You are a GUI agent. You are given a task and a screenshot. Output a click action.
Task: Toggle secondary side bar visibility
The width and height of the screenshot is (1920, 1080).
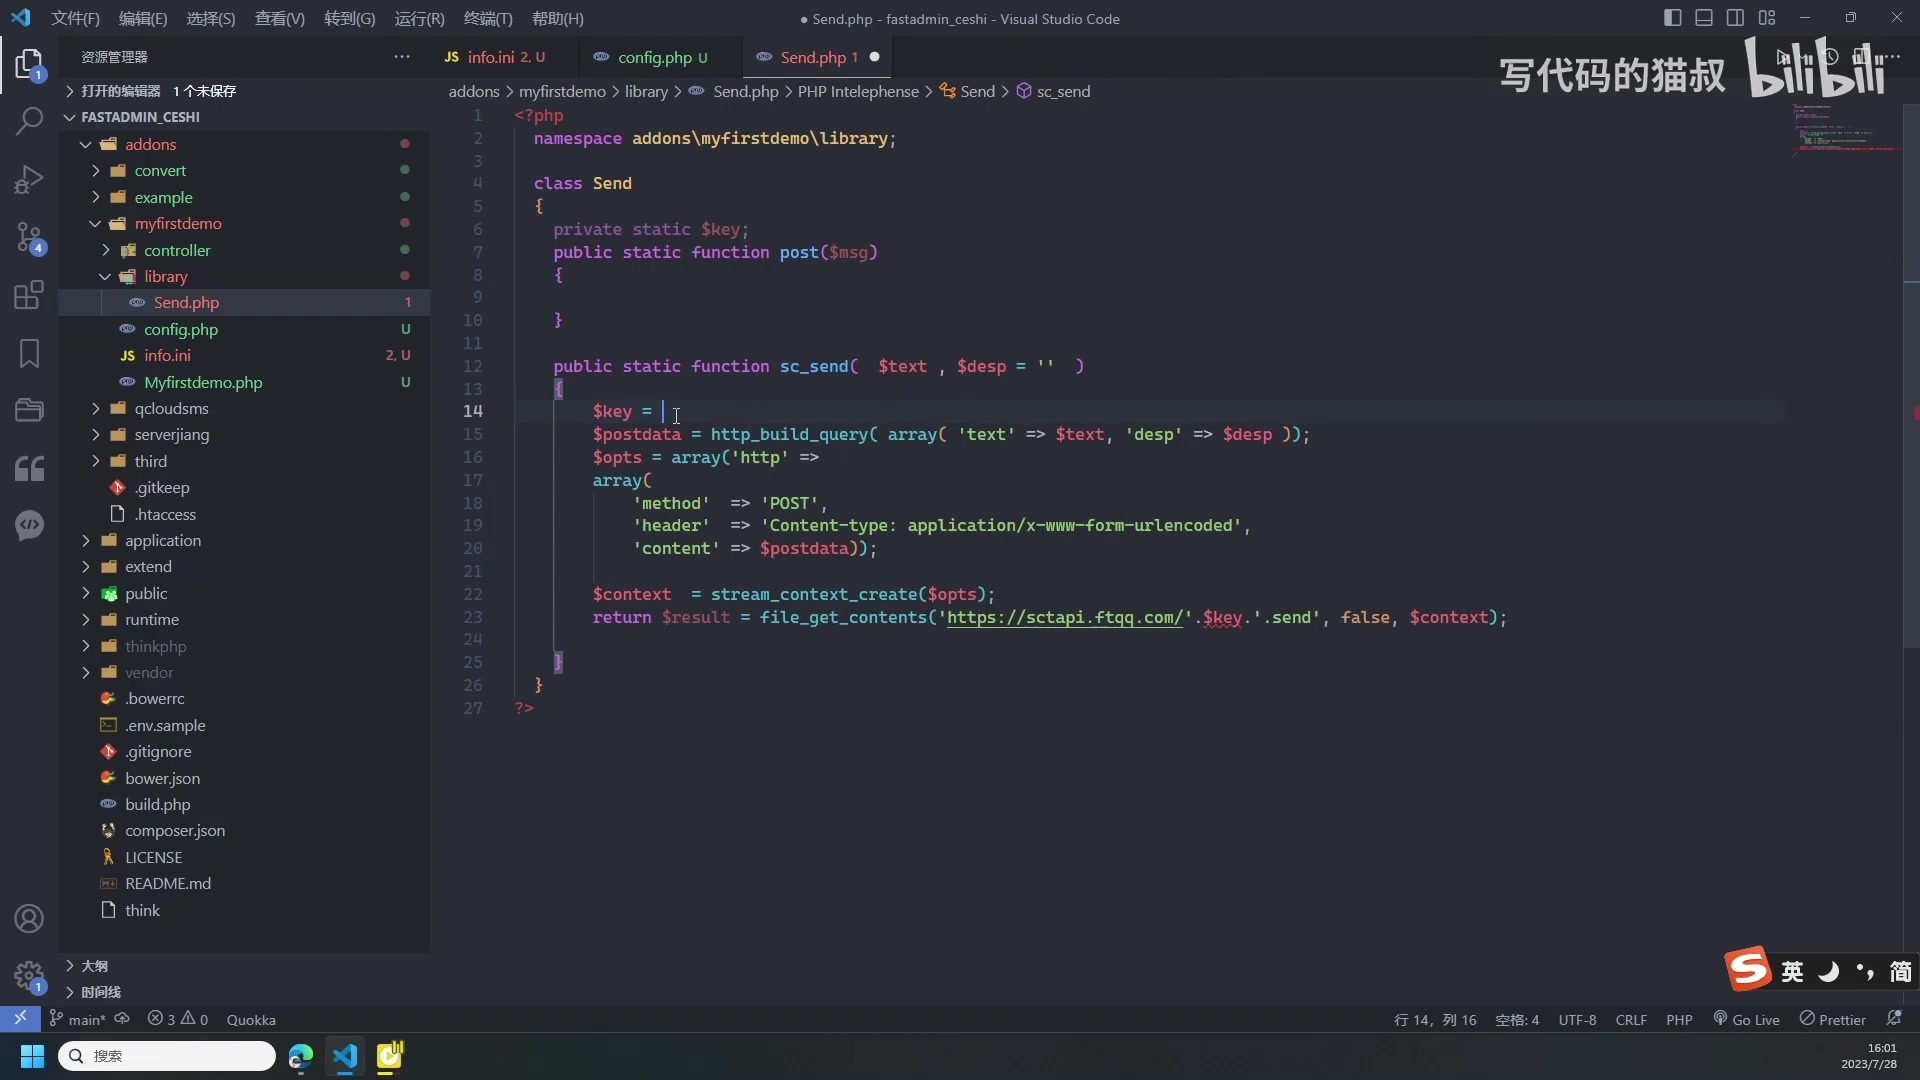click(1735, 18)
